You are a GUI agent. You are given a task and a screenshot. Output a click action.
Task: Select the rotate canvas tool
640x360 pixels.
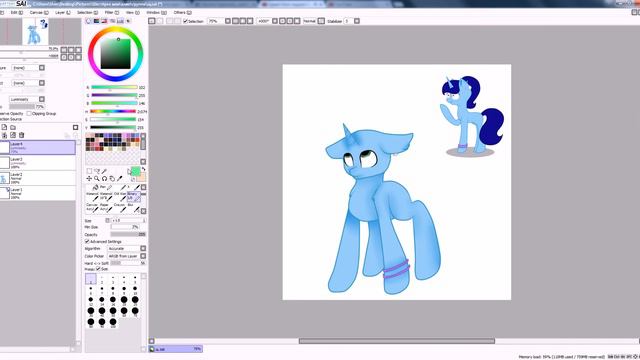click(x=104, y=178)
